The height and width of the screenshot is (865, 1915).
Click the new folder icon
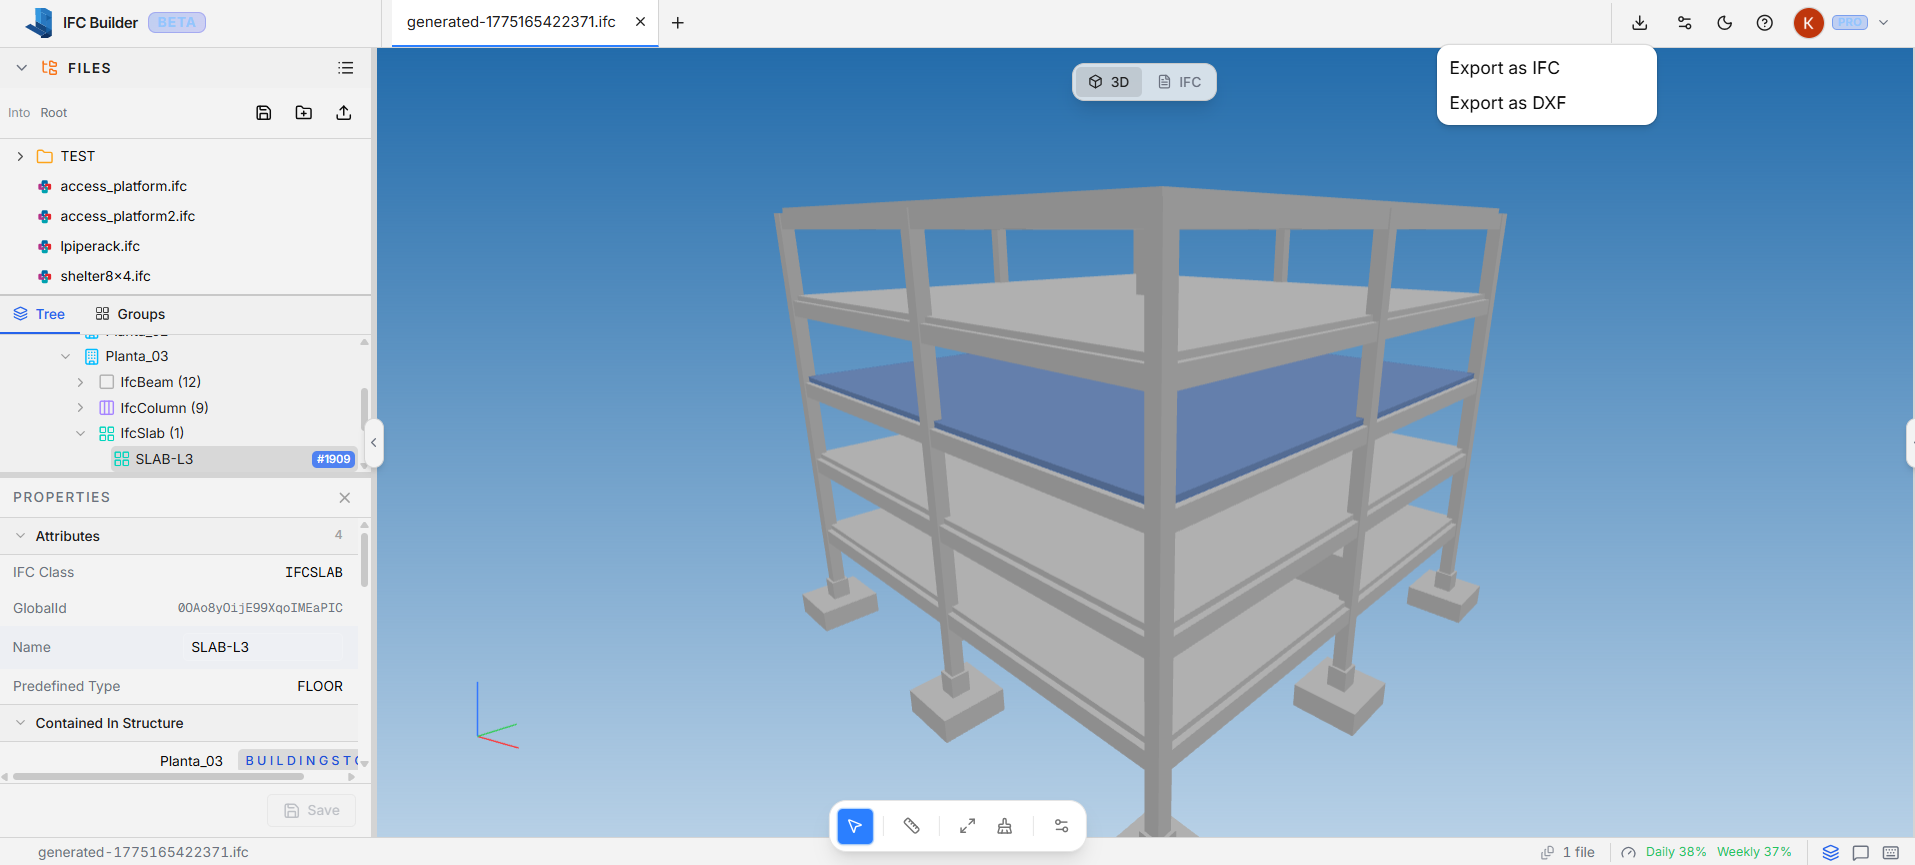tap(304, 113)
